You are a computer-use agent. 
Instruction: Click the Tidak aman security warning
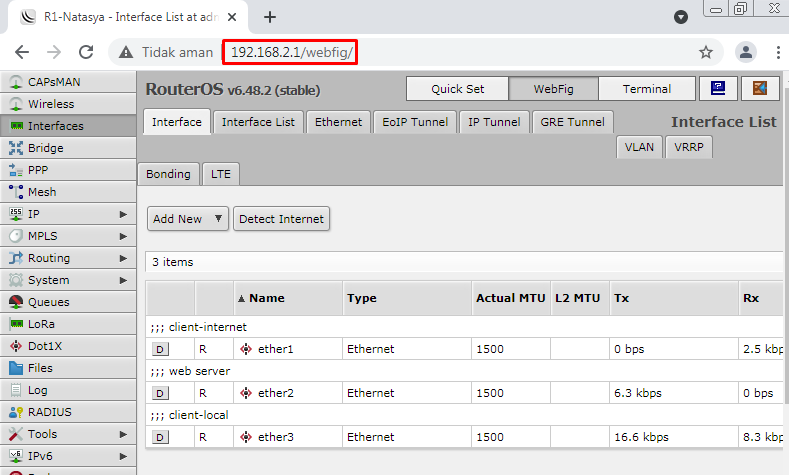(x=166, y=52)
